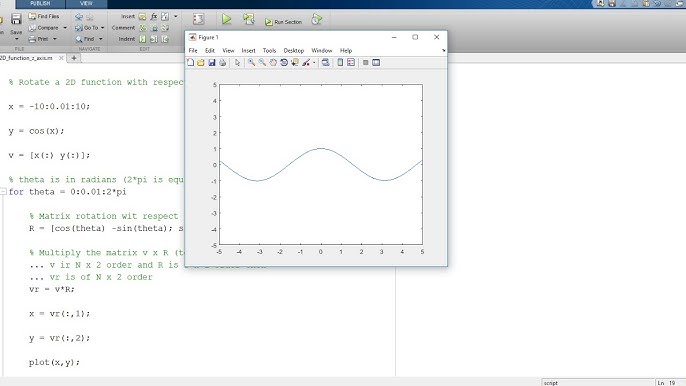Choose the Data Cursor tool in Figure

(295, 63)
